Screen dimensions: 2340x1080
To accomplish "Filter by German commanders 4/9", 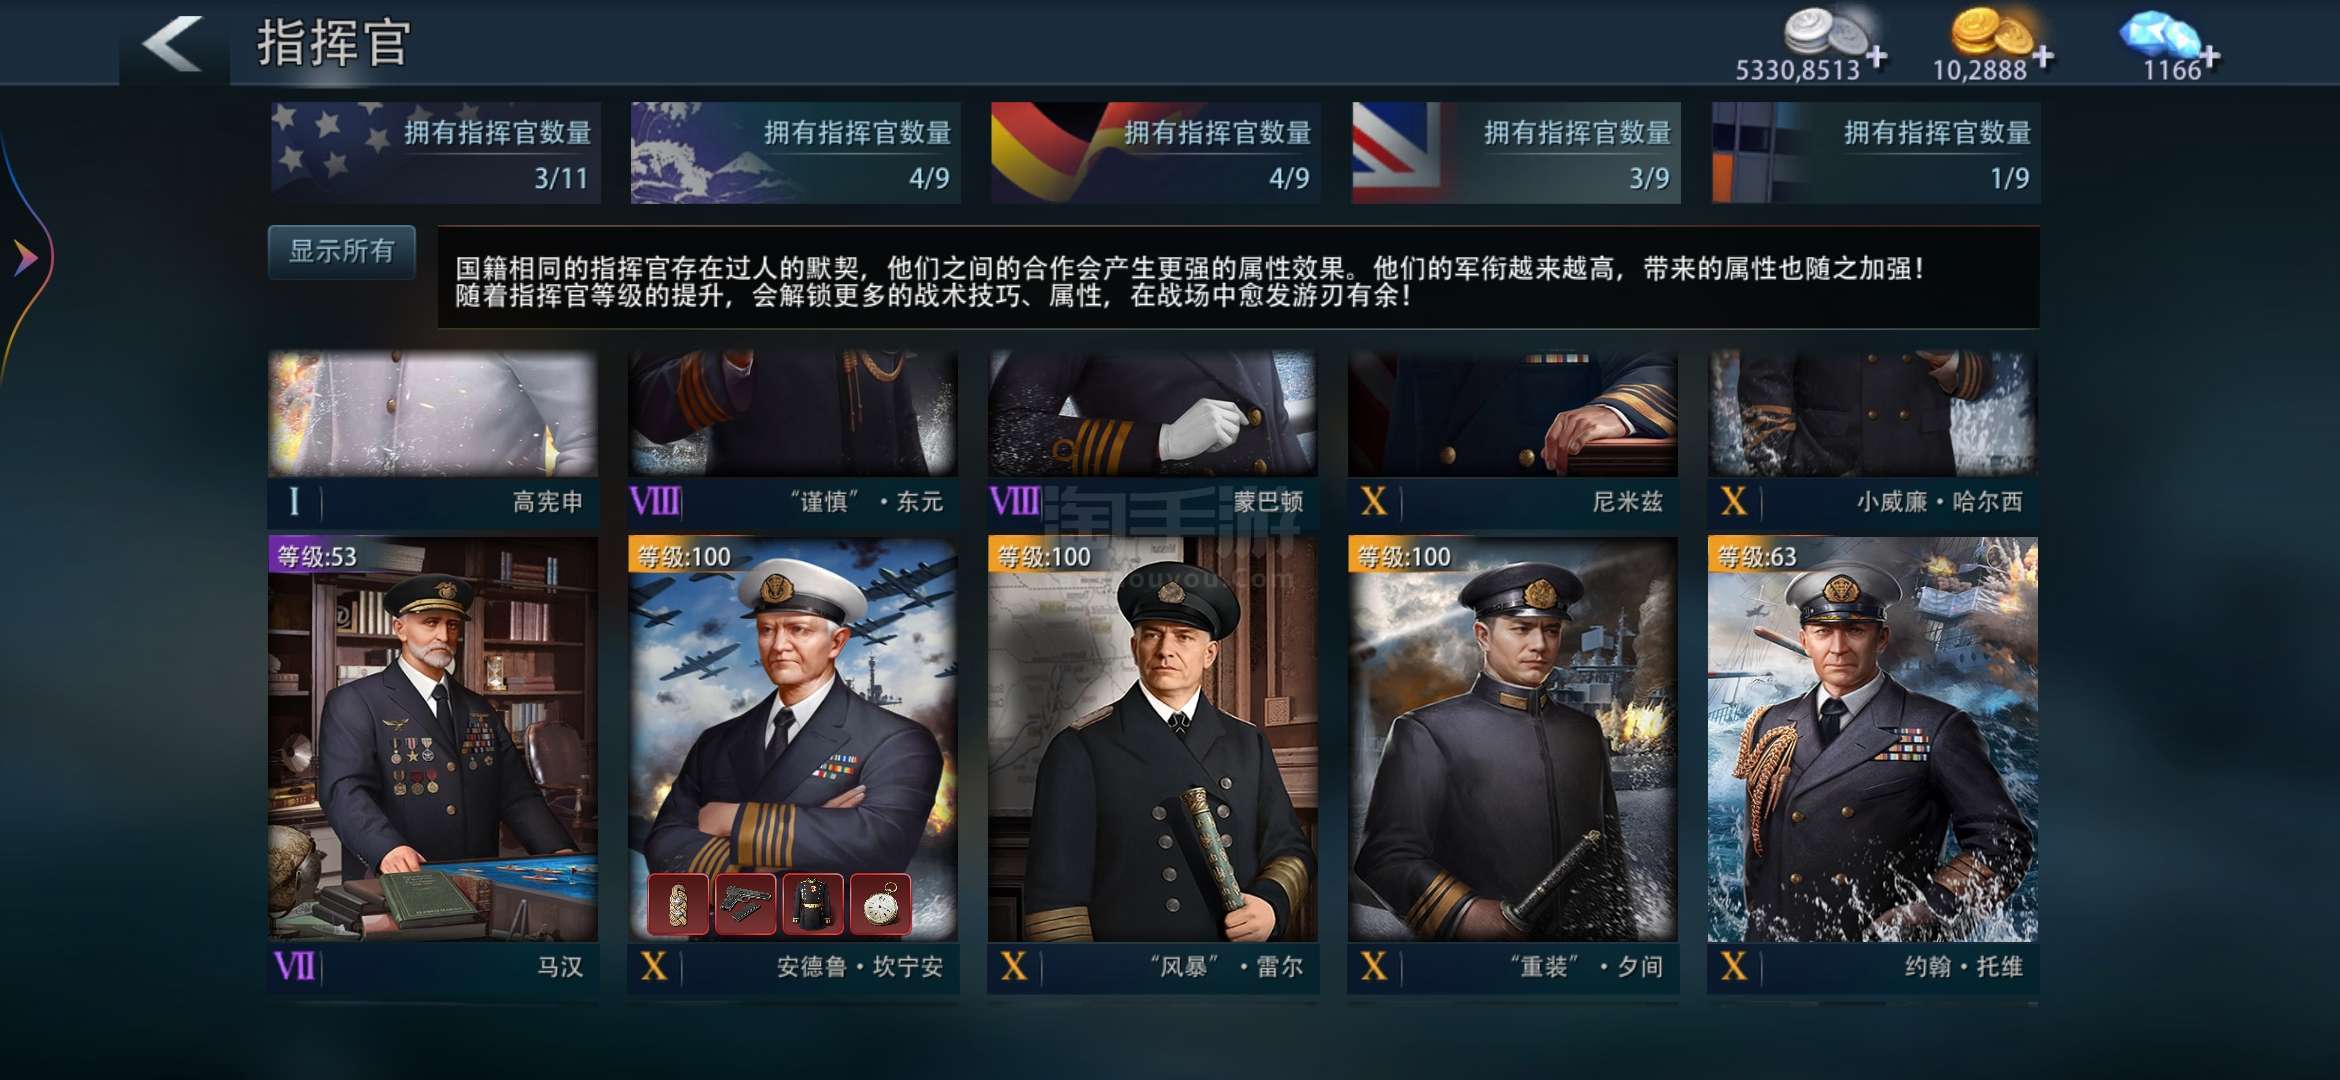I will 1155,153.
